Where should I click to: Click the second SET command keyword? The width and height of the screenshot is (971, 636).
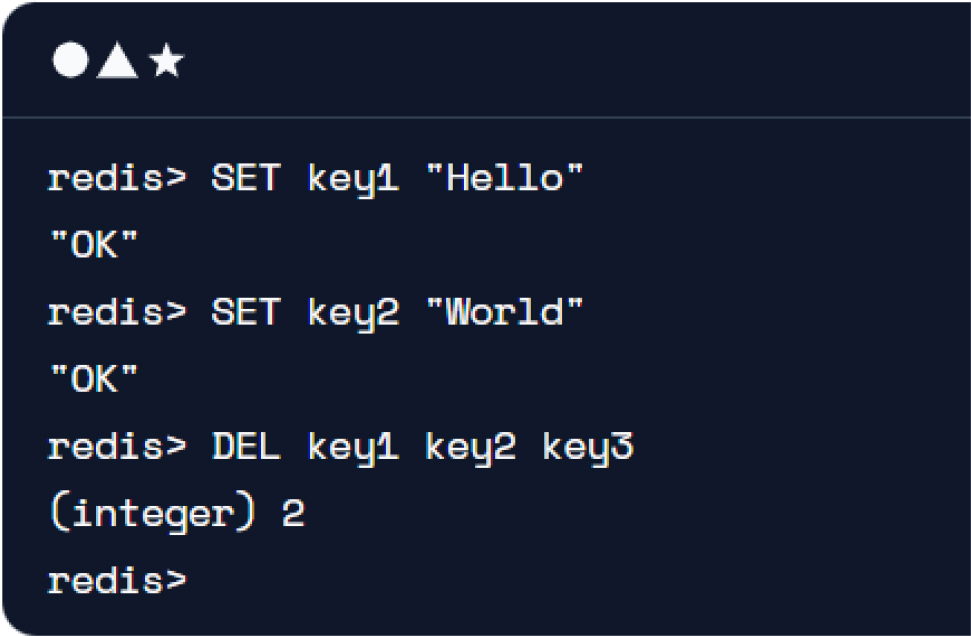[246, 311]
